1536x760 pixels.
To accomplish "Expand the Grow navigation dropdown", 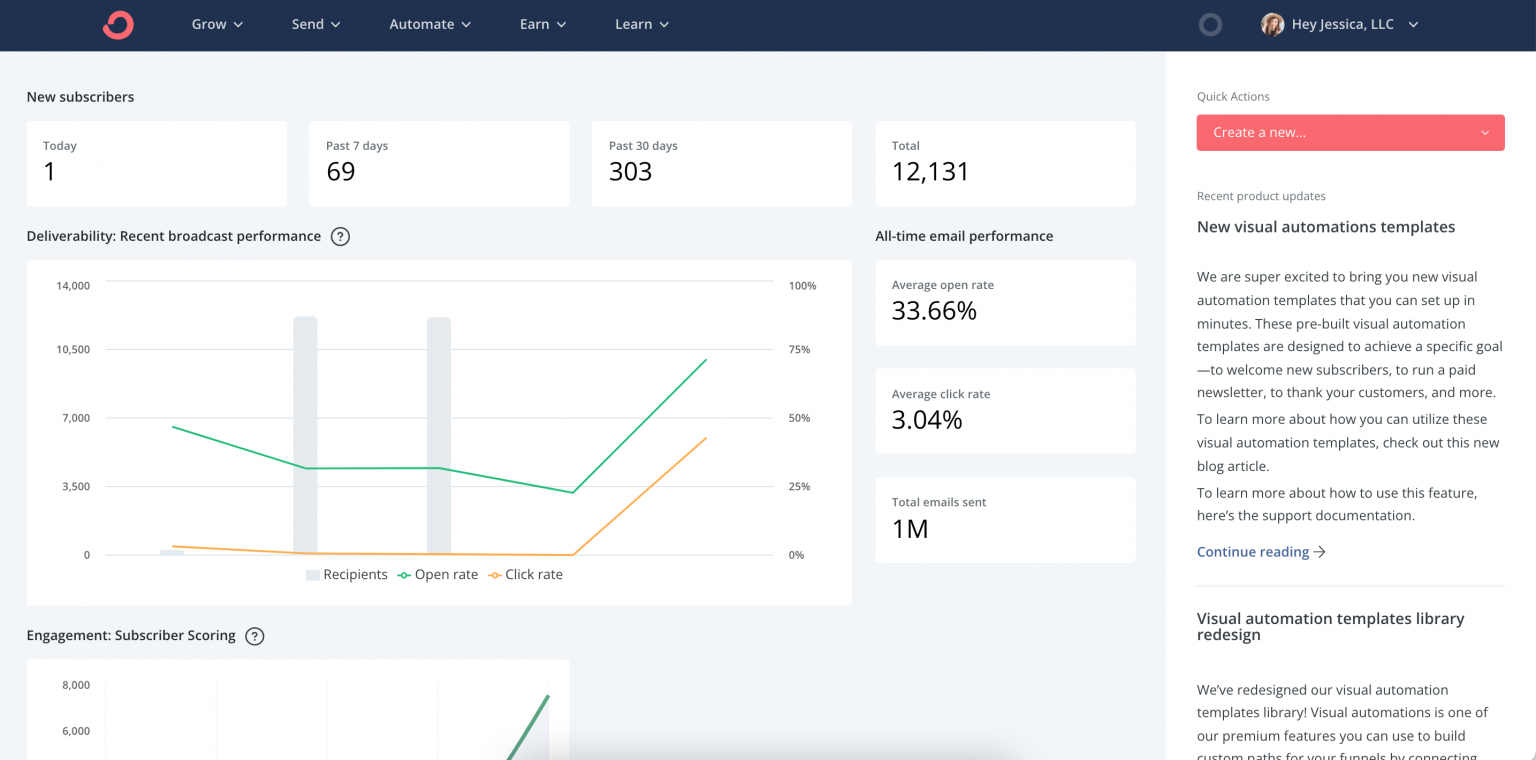I will tap(217, 24).
